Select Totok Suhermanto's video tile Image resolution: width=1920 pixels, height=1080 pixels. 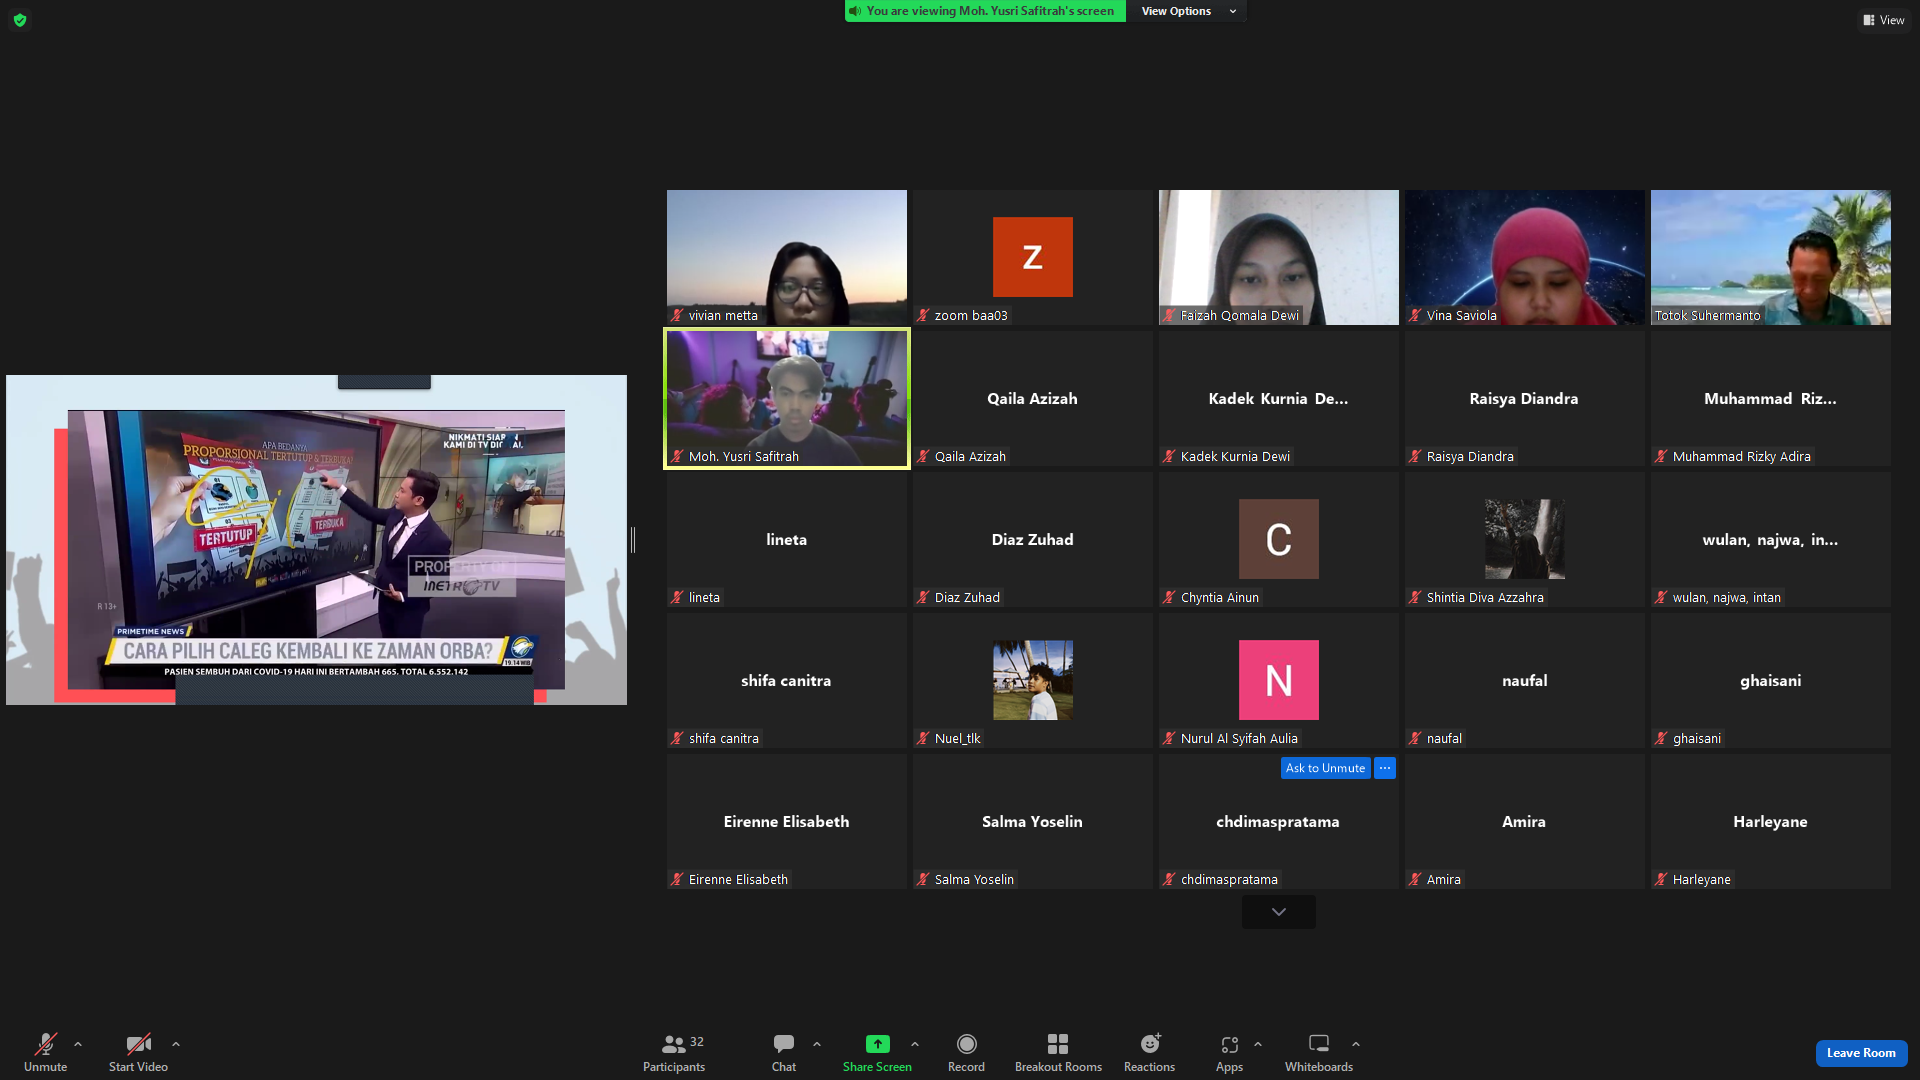(1771, 257)
